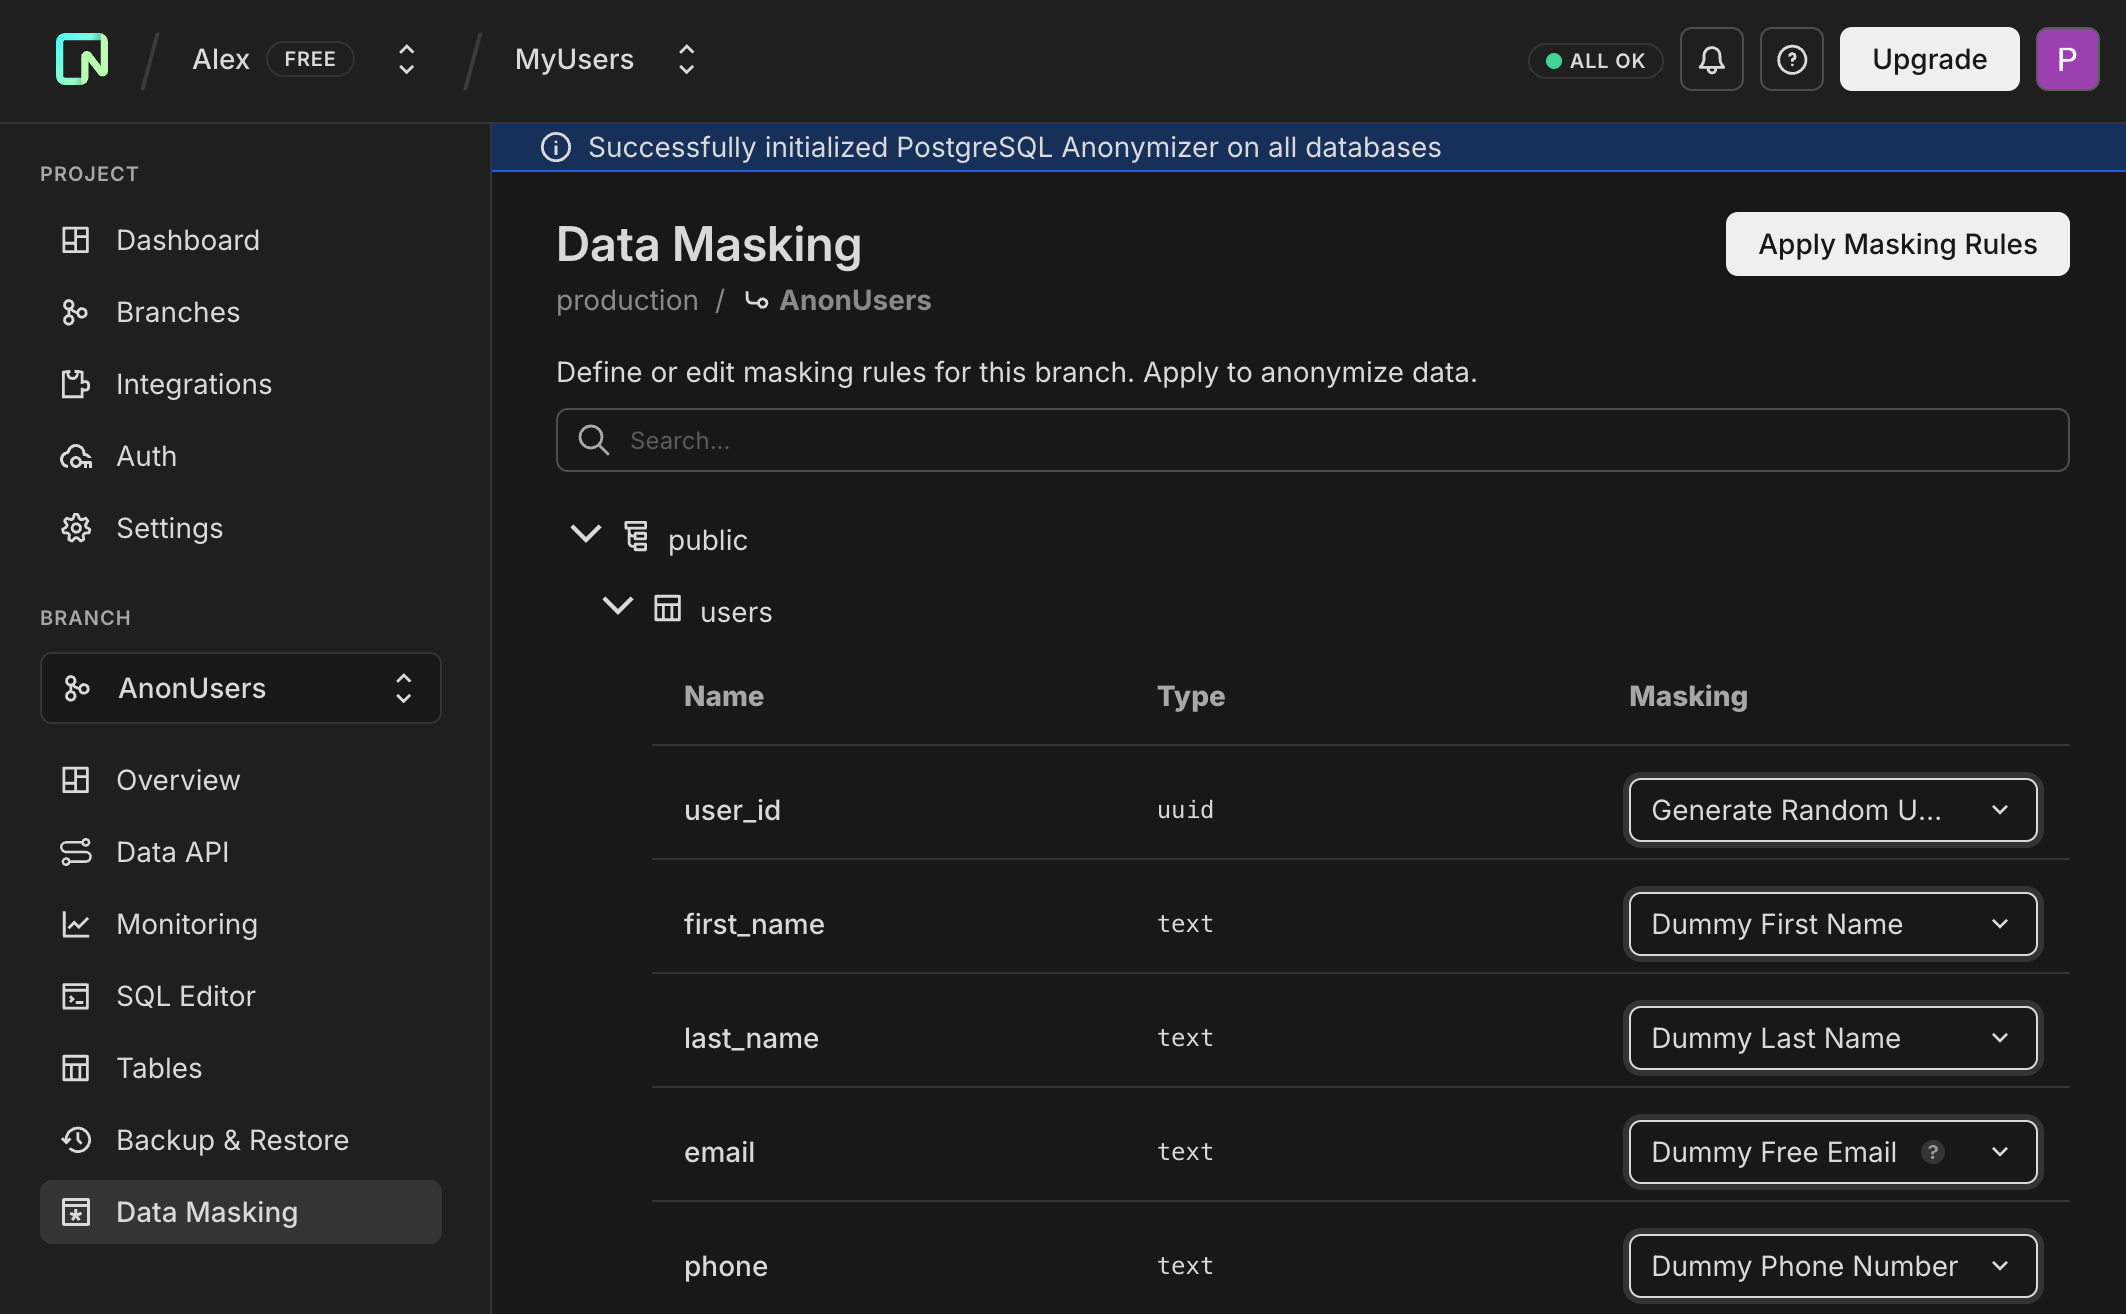Click the Upgrade button
Viewport: 2126px width, 1314px height.
pos(1928,58)
